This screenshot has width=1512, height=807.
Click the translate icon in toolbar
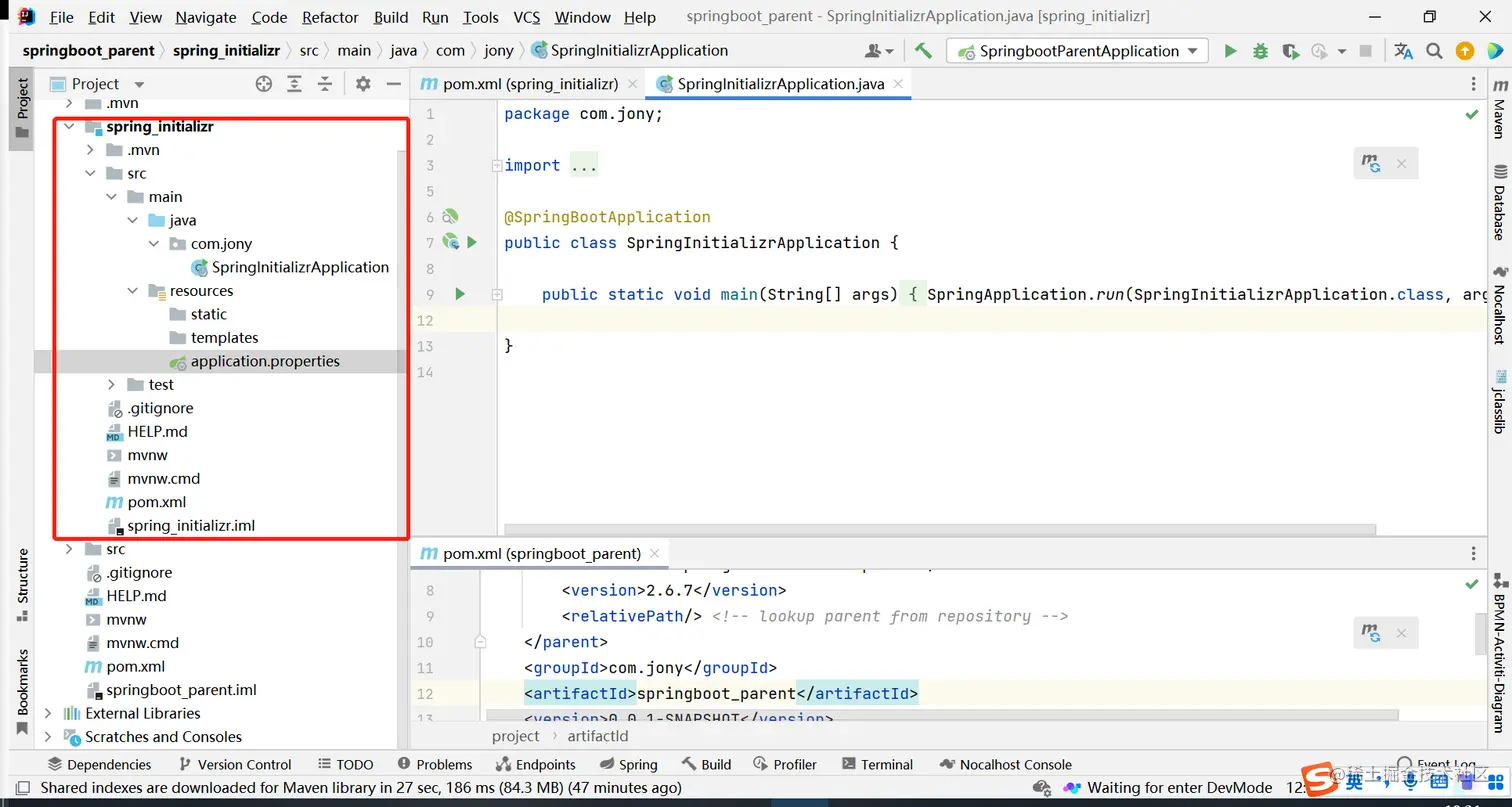[x=1403, y=51]
